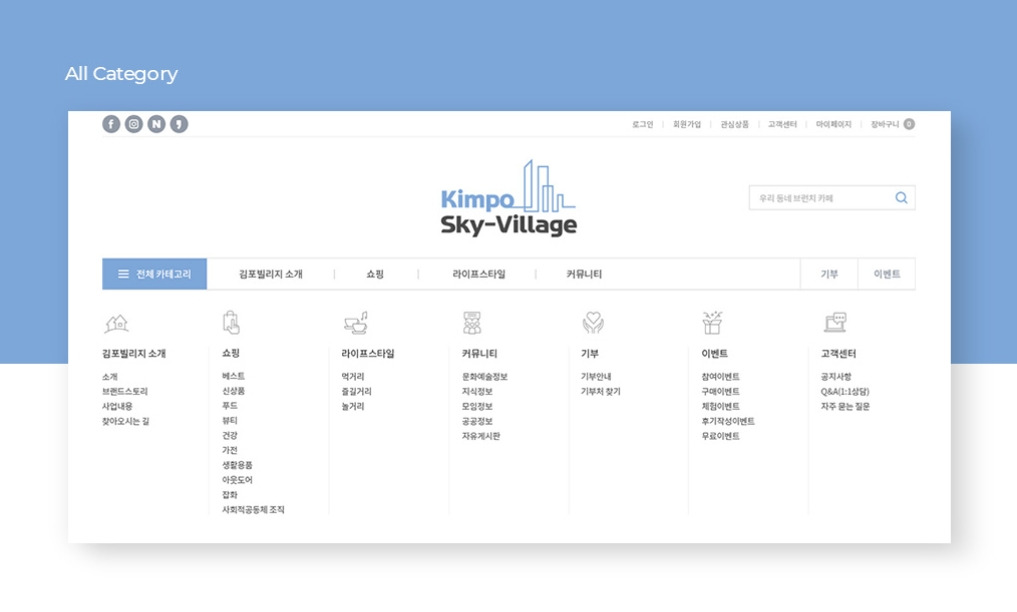Open 라이프스타일 in the main nav bar
1017x612 pixels.
coord(479,274)
